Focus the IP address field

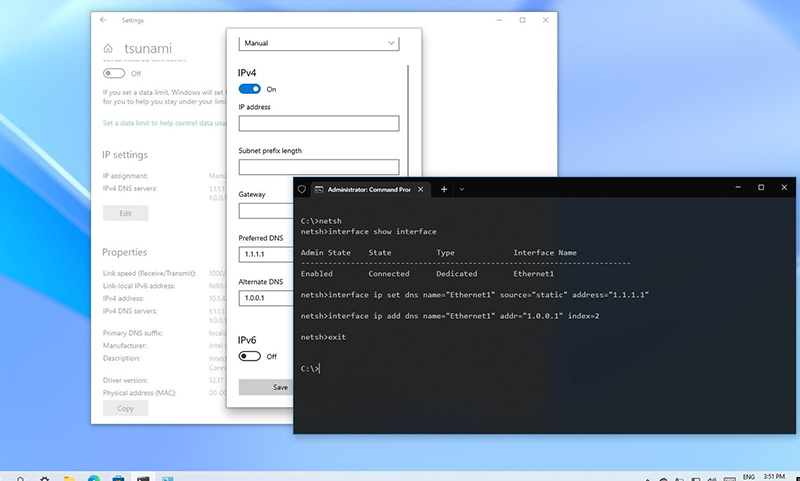point(319,123)
